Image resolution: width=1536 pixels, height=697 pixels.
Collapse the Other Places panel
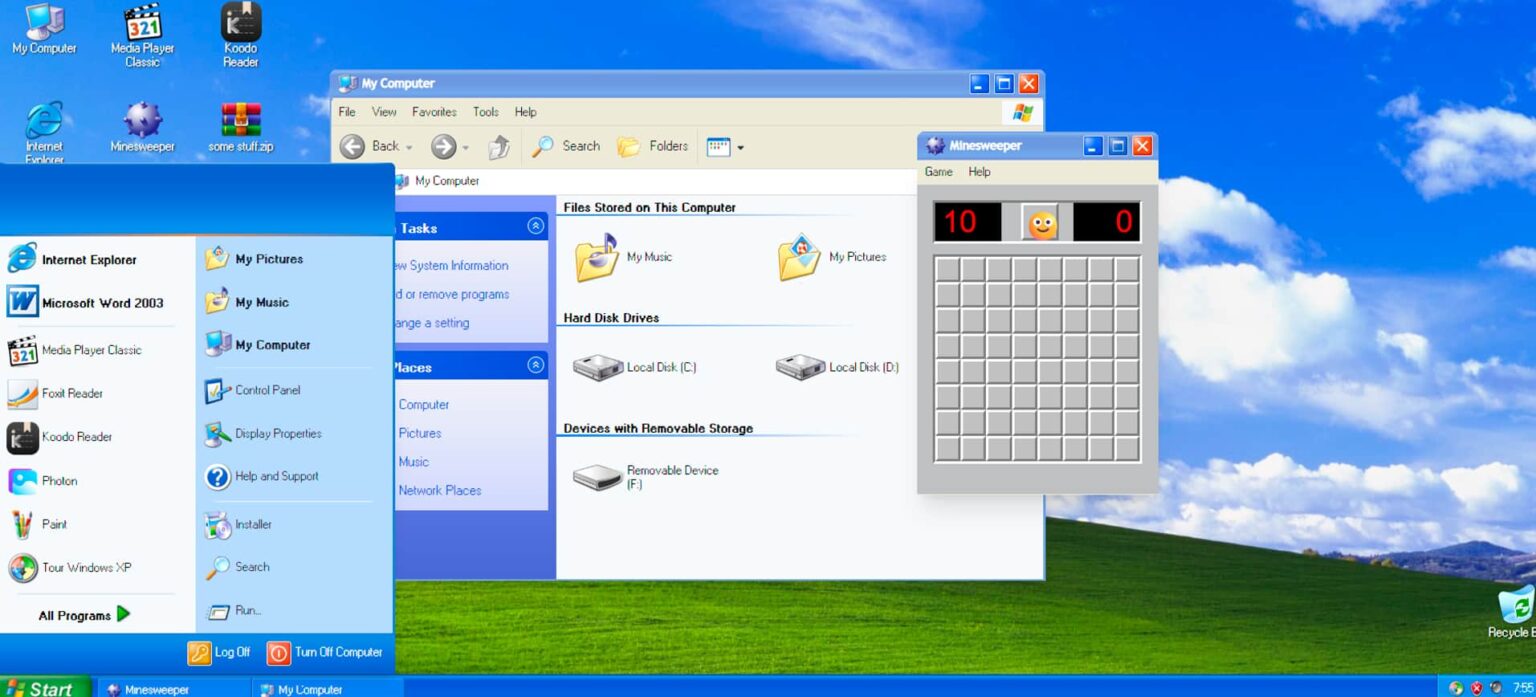coord(537,365)
